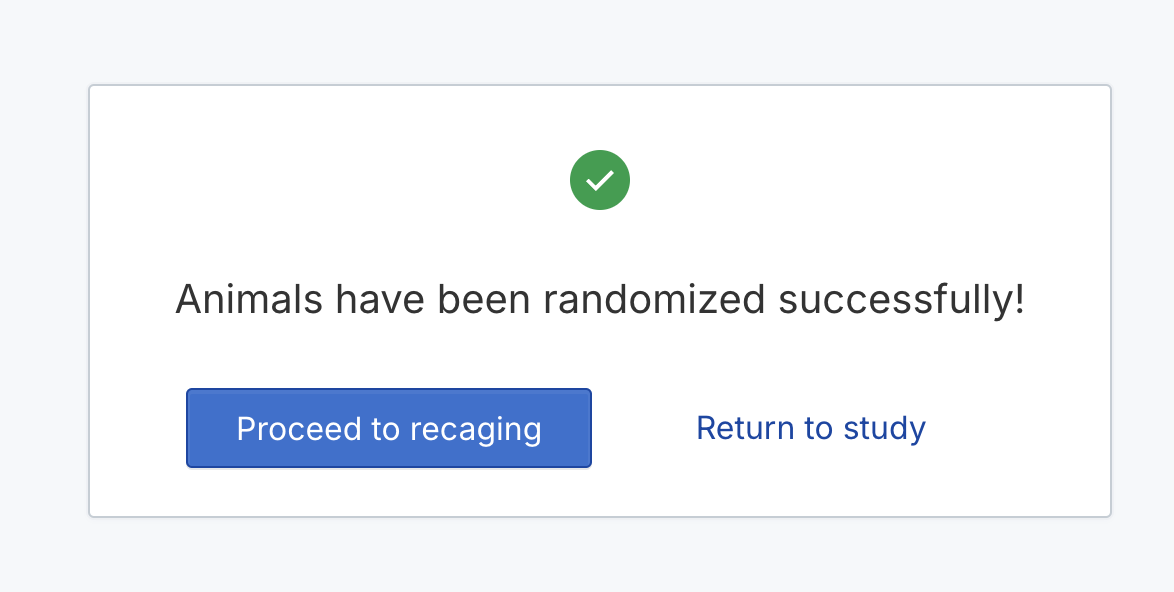
Task: Start recaging via the primary button
Action: [389, 428]
